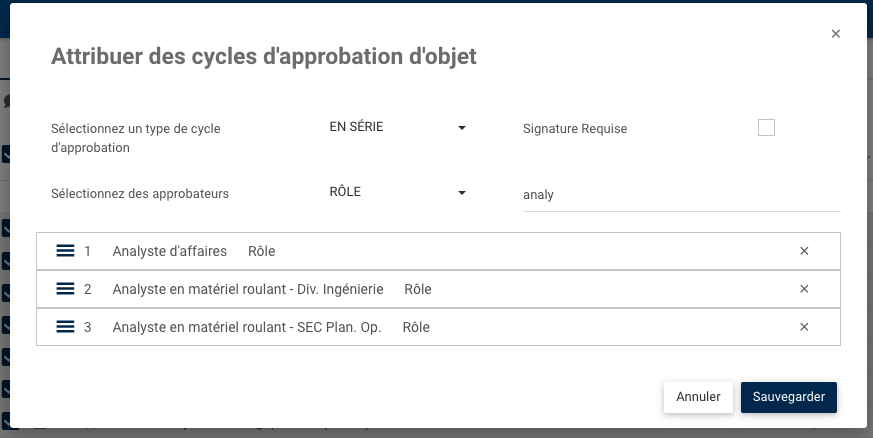Click drag handle for Div. Ingénierie row

(x=66, y=289)
